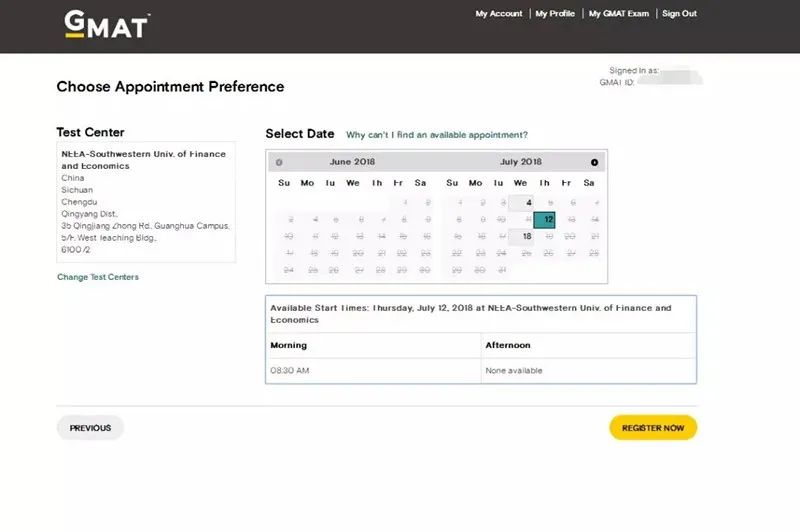This screenshot has height=532, width=800.
Task: Sign Out of the GMAT account
Action: (679, 14)
